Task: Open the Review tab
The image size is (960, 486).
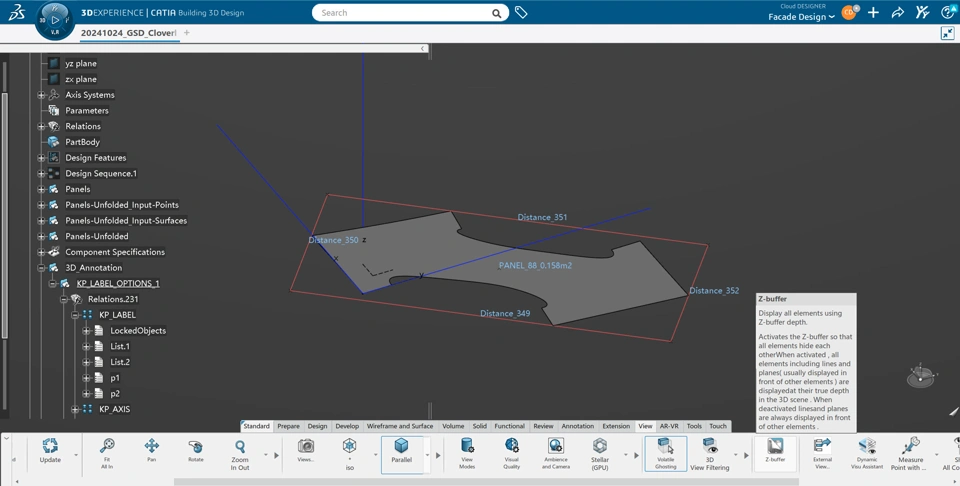Action: (543, 426)
